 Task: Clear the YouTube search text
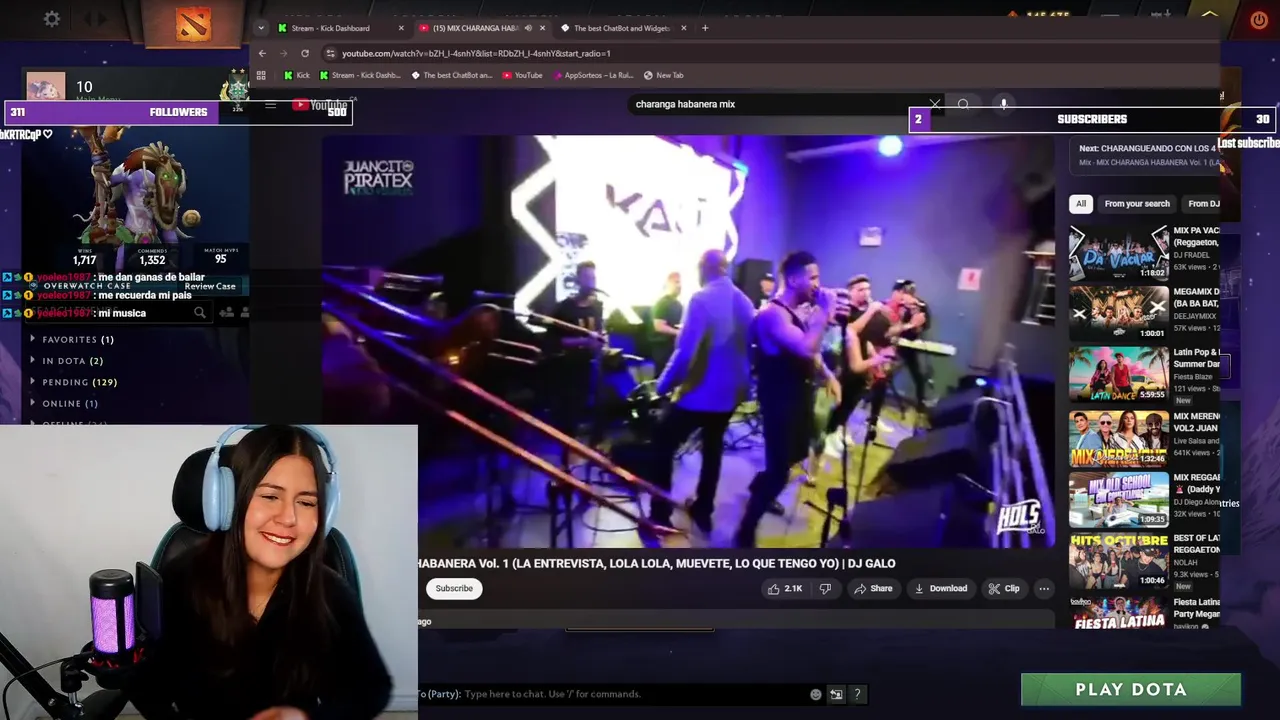[935, 104]
